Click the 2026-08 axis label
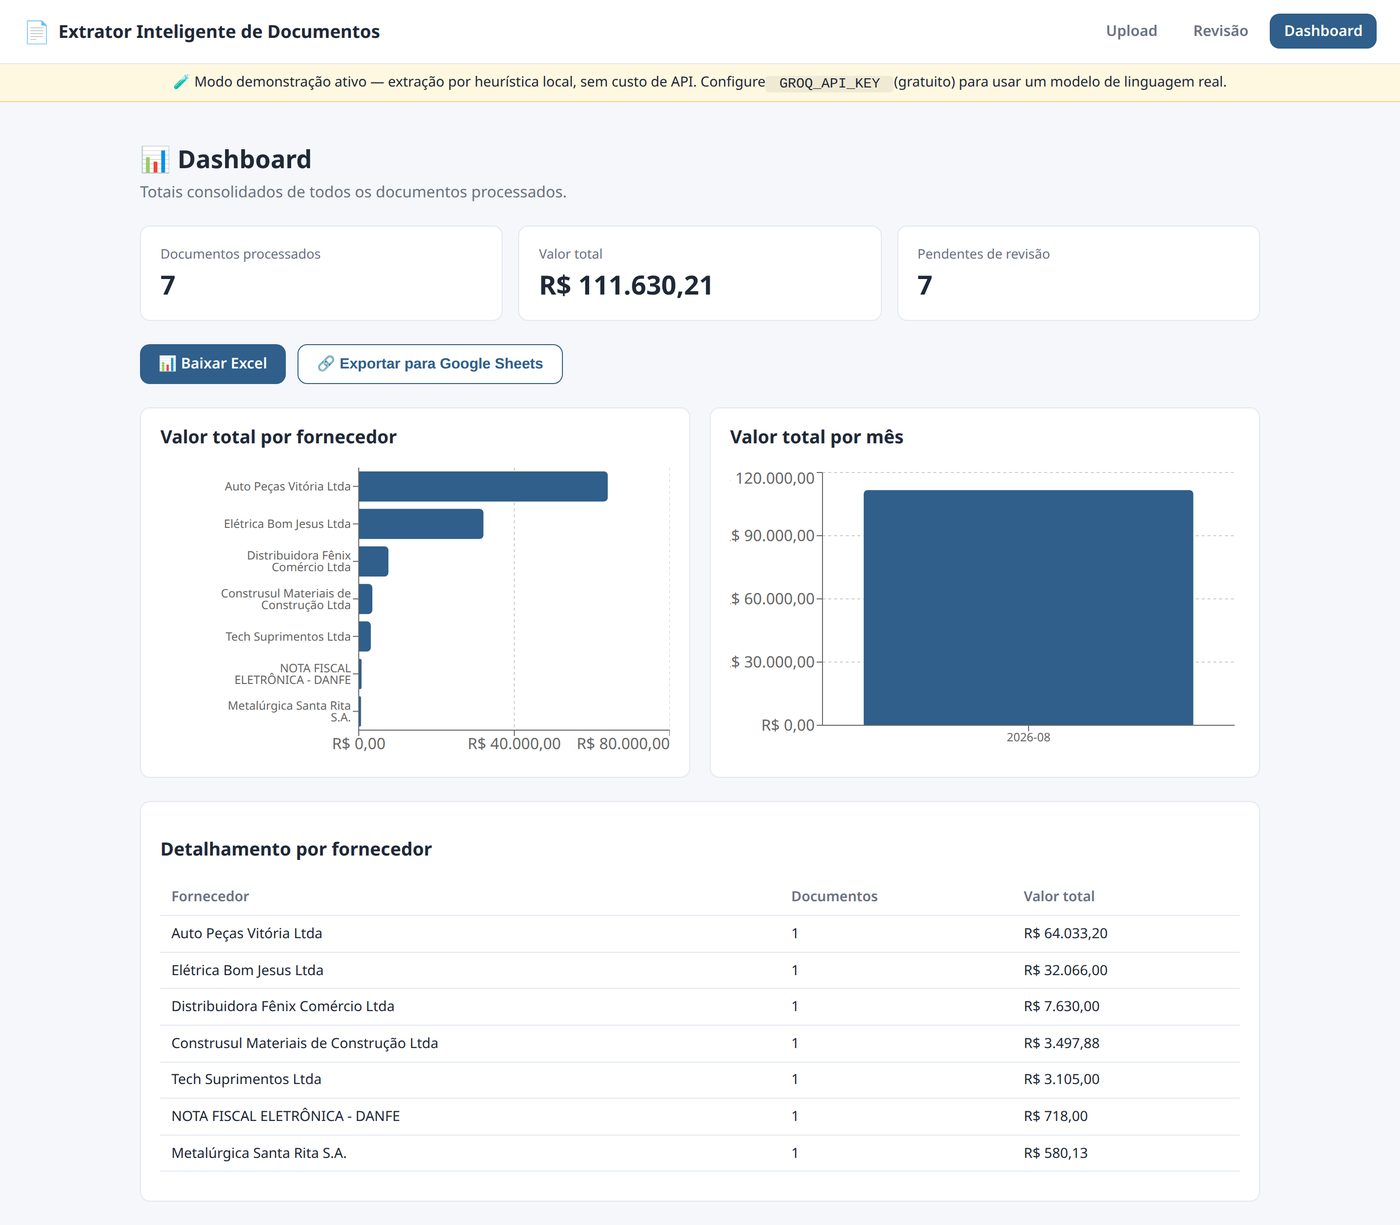The height and width of the screenshot is (1225, 1400). (1028, 737)
